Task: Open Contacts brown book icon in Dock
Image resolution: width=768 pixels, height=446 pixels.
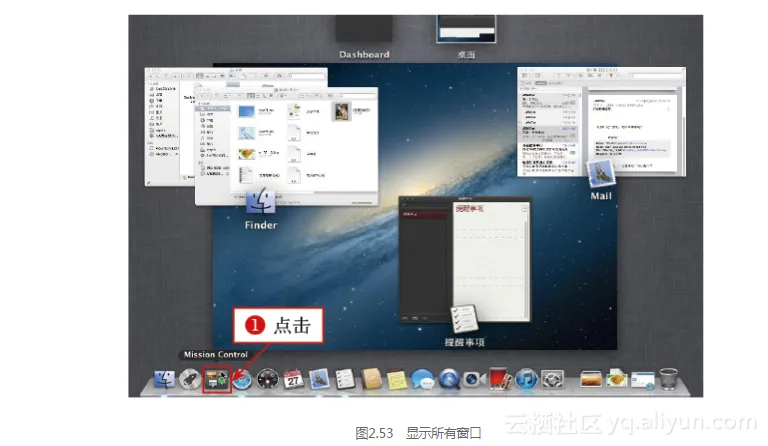Action: pyautogui.click(x=371, y=379)
